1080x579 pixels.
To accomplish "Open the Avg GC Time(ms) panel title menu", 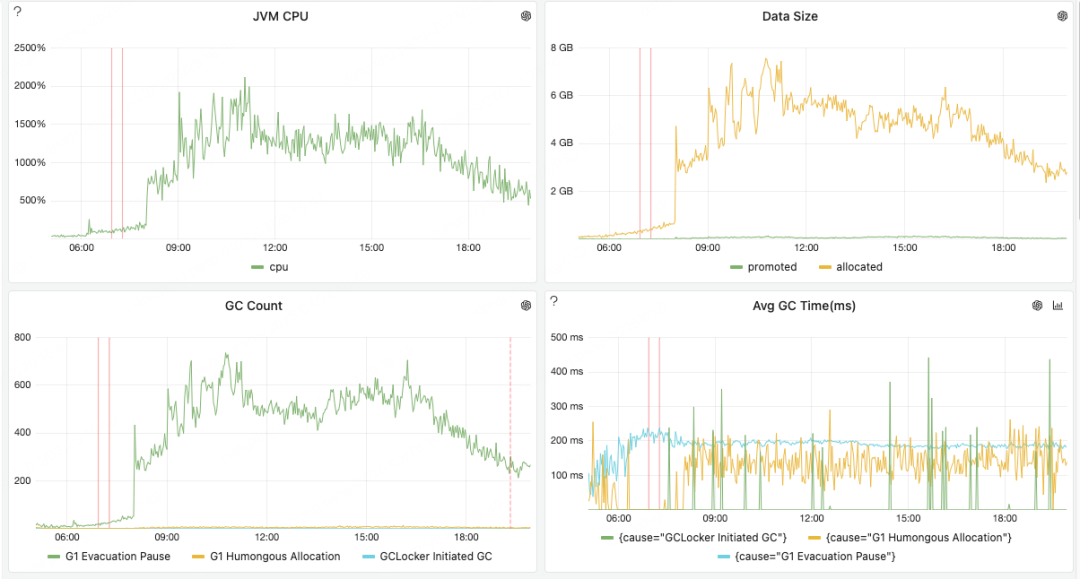I will 804,306.
